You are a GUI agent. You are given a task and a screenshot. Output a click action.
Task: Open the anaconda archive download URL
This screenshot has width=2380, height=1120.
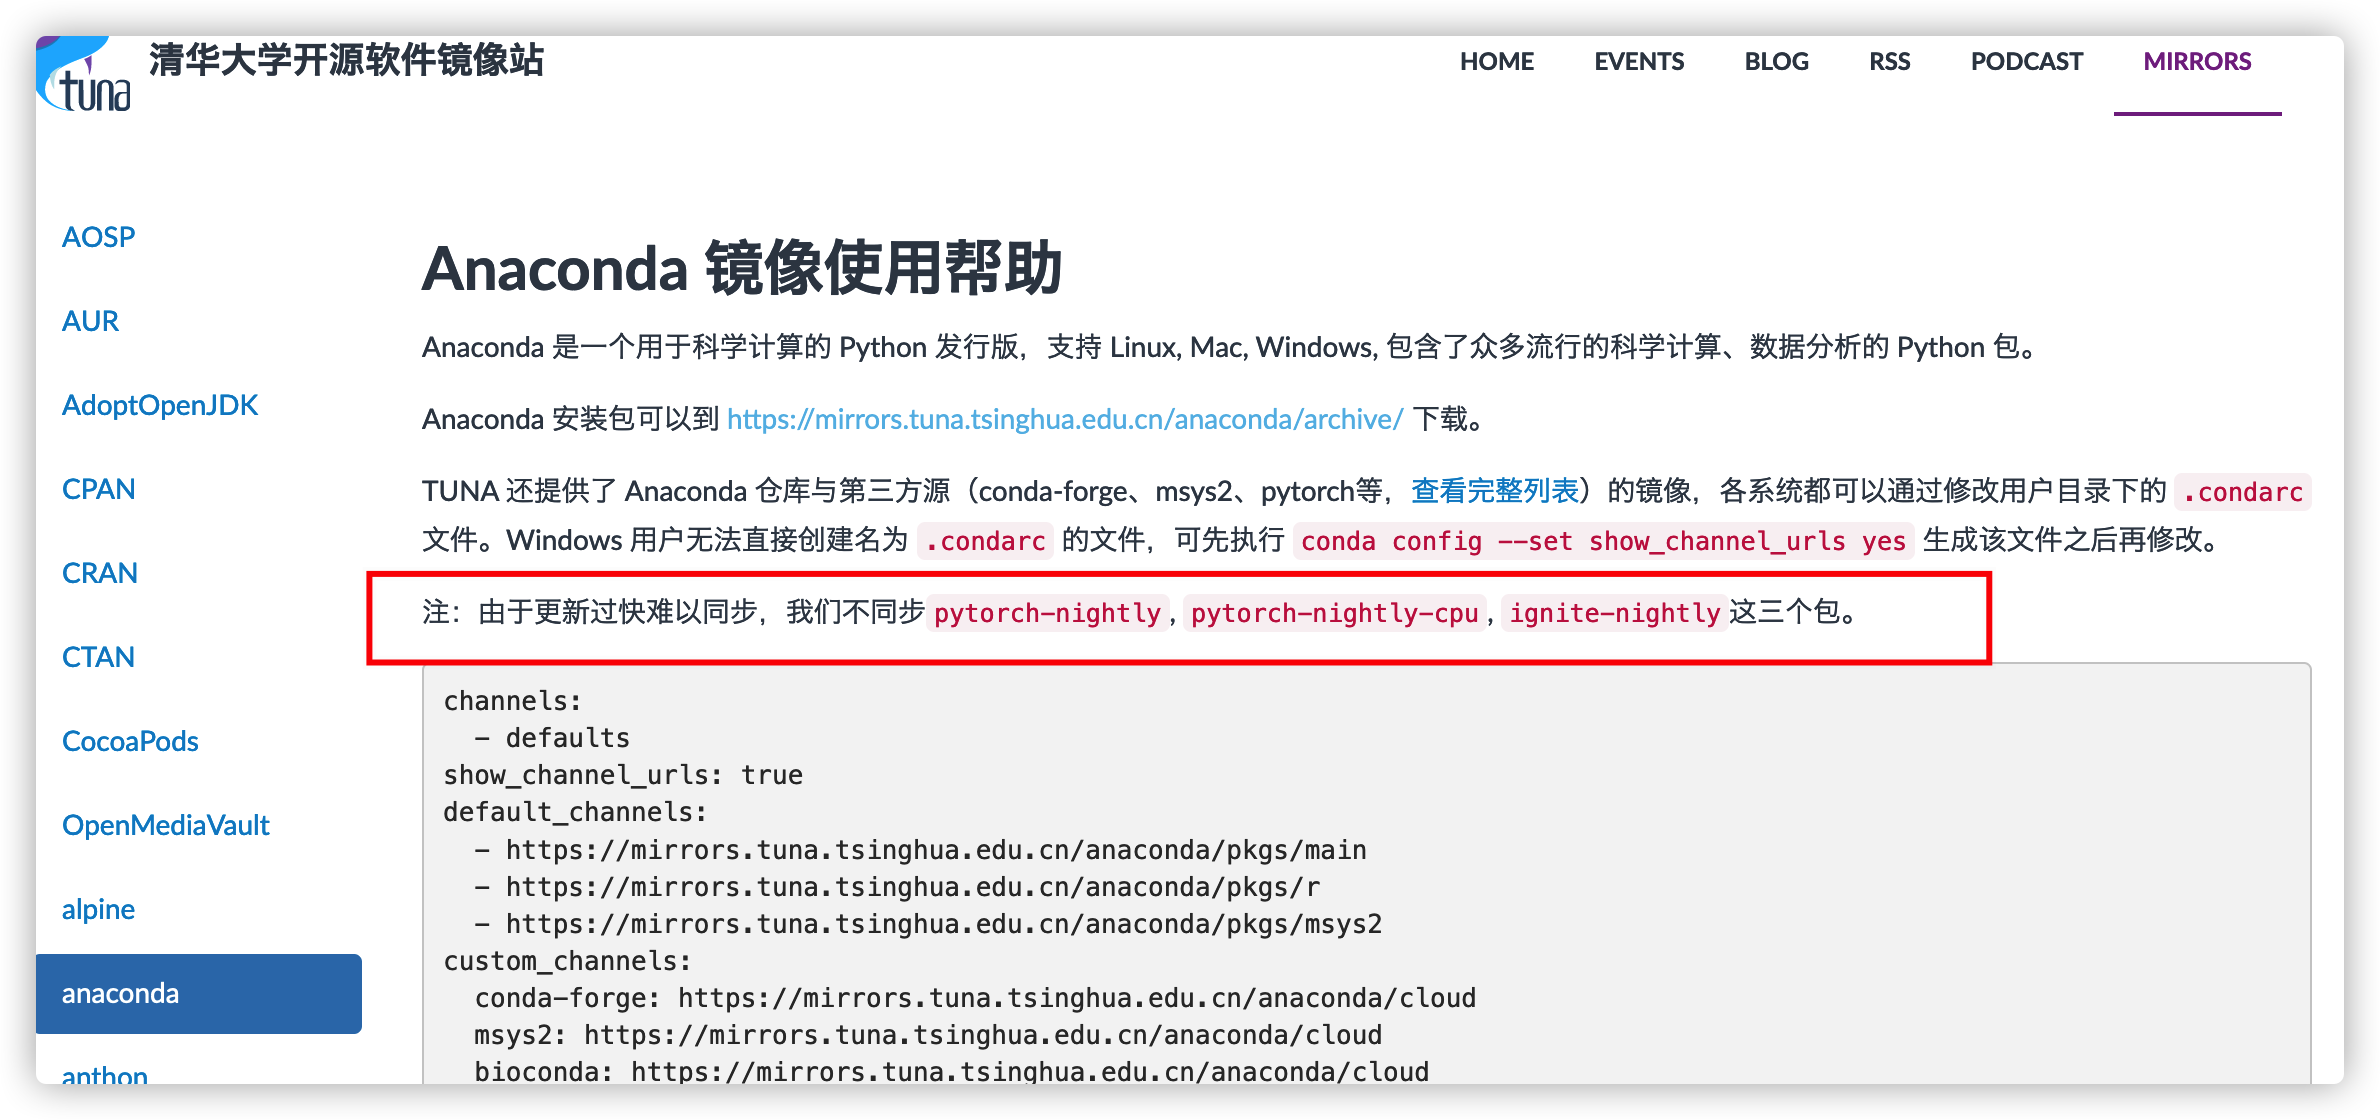1065,419
